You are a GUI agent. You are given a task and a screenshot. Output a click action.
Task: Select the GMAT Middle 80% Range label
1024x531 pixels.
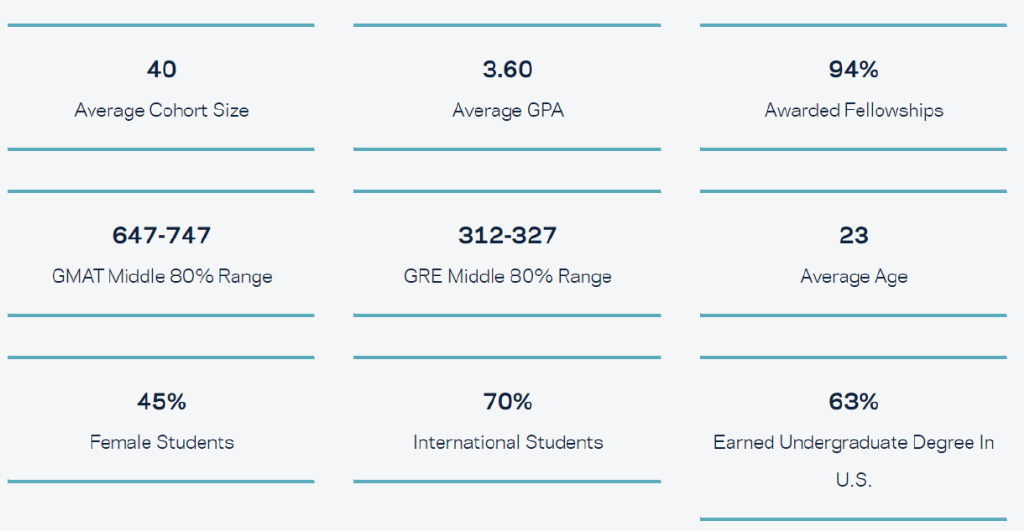pos(161,276)
